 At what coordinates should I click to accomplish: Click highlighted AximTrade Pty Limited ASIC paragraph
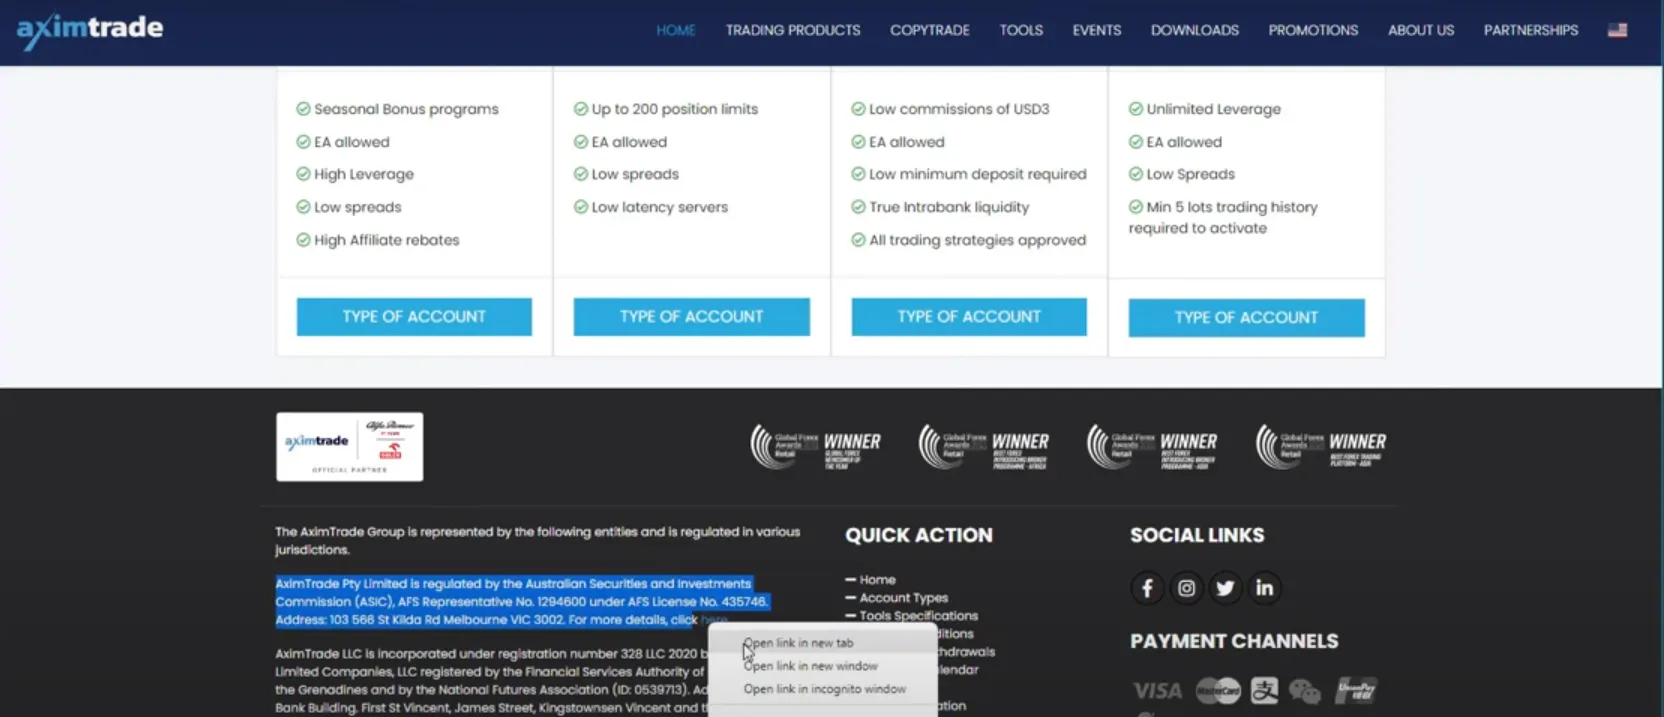[x=521, y=602]
